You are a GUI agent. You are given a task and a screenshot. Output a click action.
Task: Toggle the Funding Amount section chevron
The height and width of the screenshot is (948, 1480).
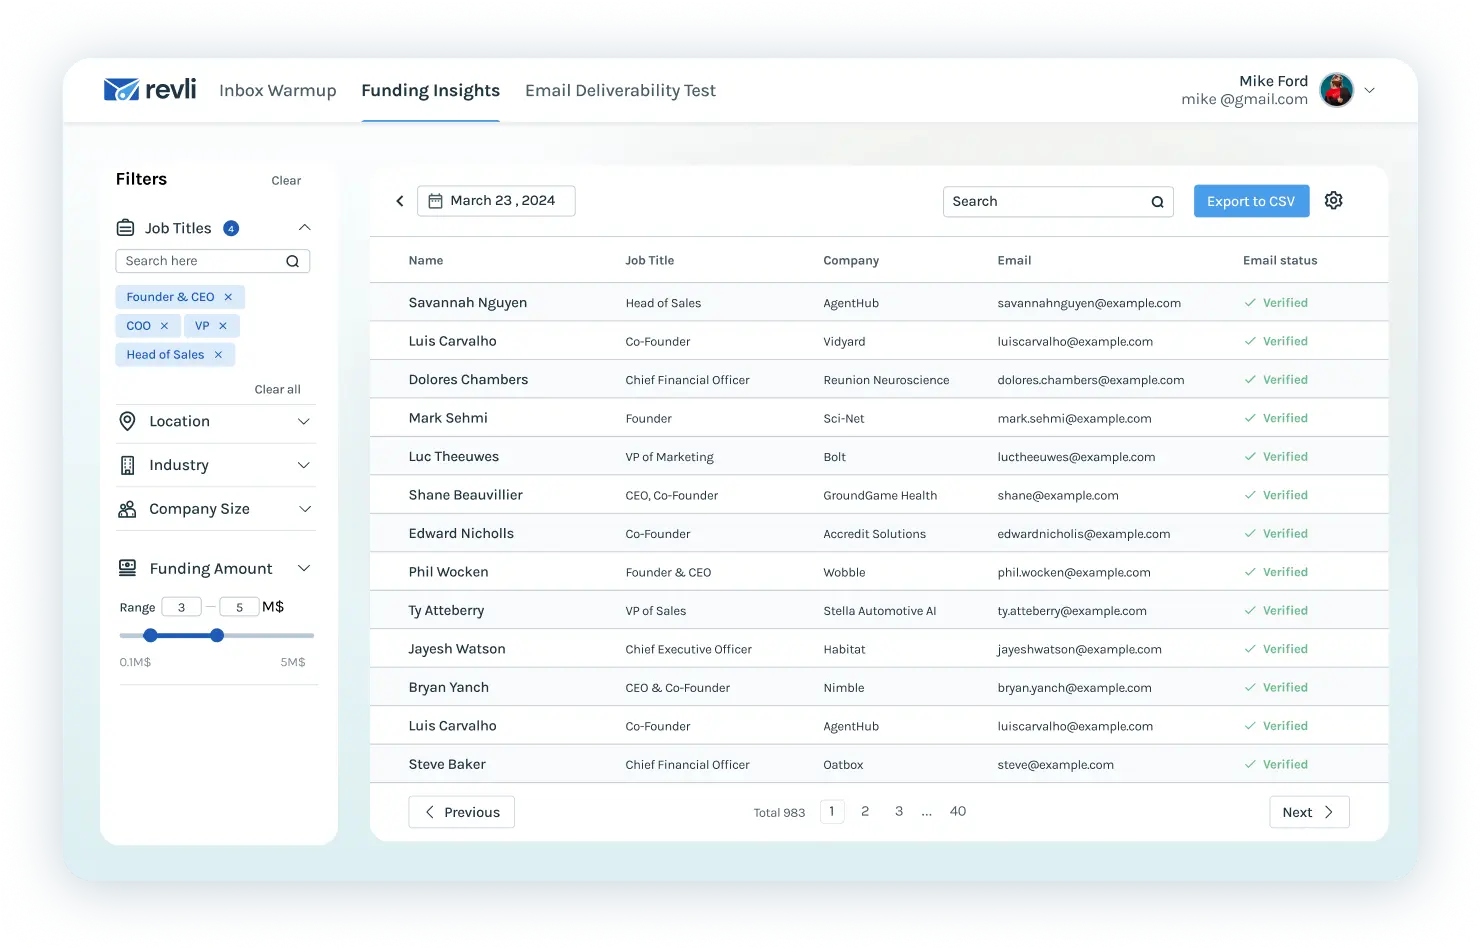tap(305, 568)
